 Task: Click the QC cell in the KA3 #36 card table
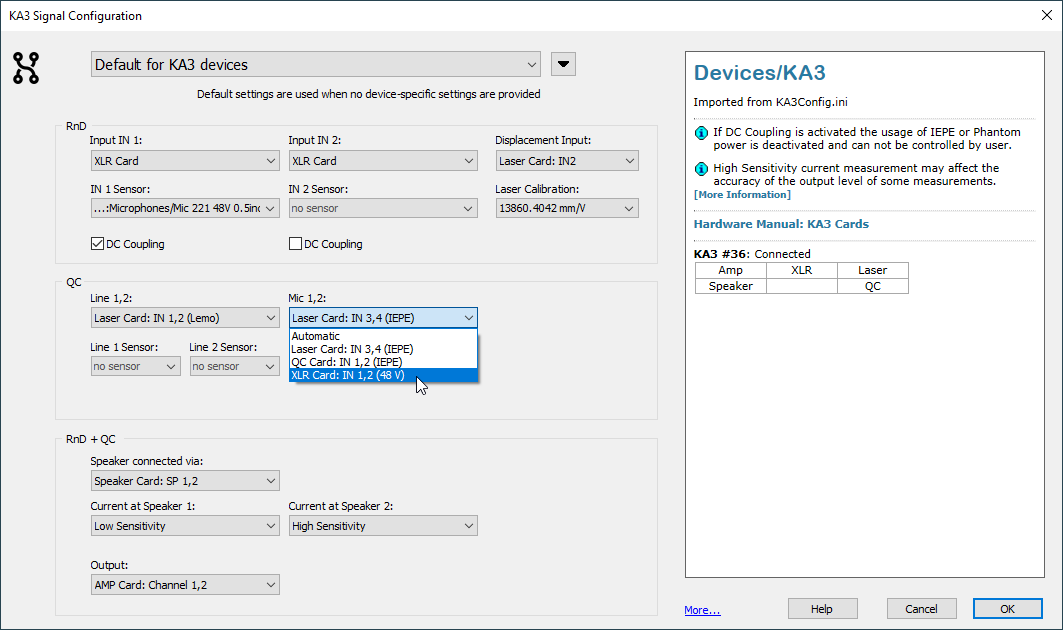click(x=873, y=286)
